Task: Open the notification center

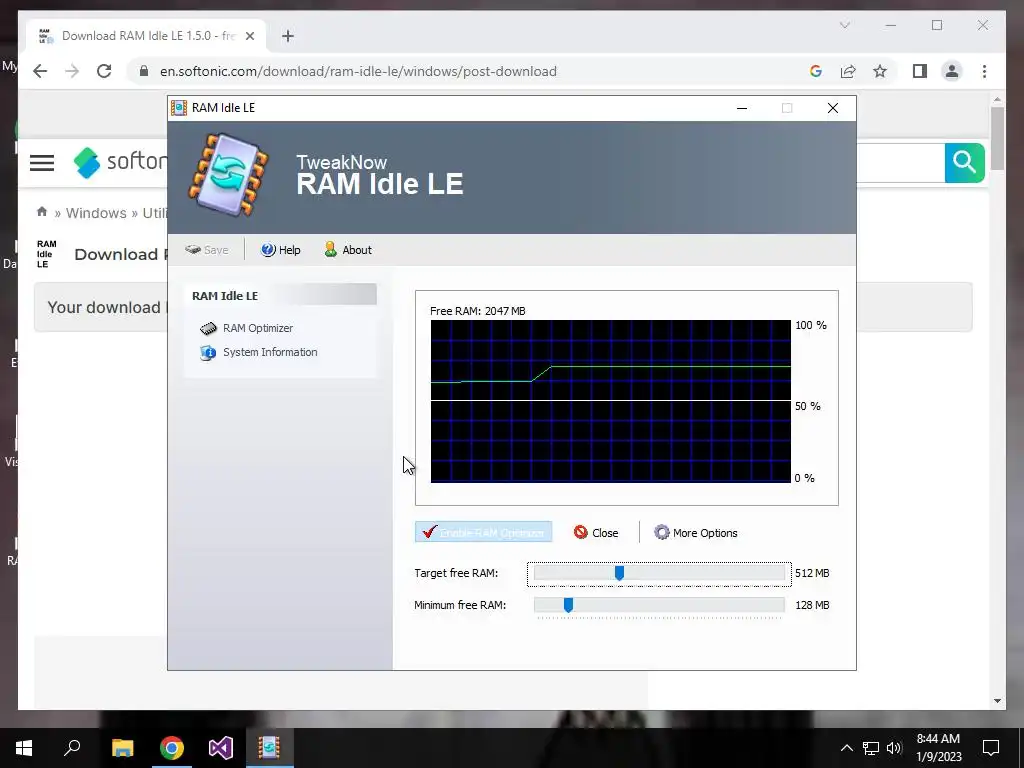Action: click(x=991, y=748)
